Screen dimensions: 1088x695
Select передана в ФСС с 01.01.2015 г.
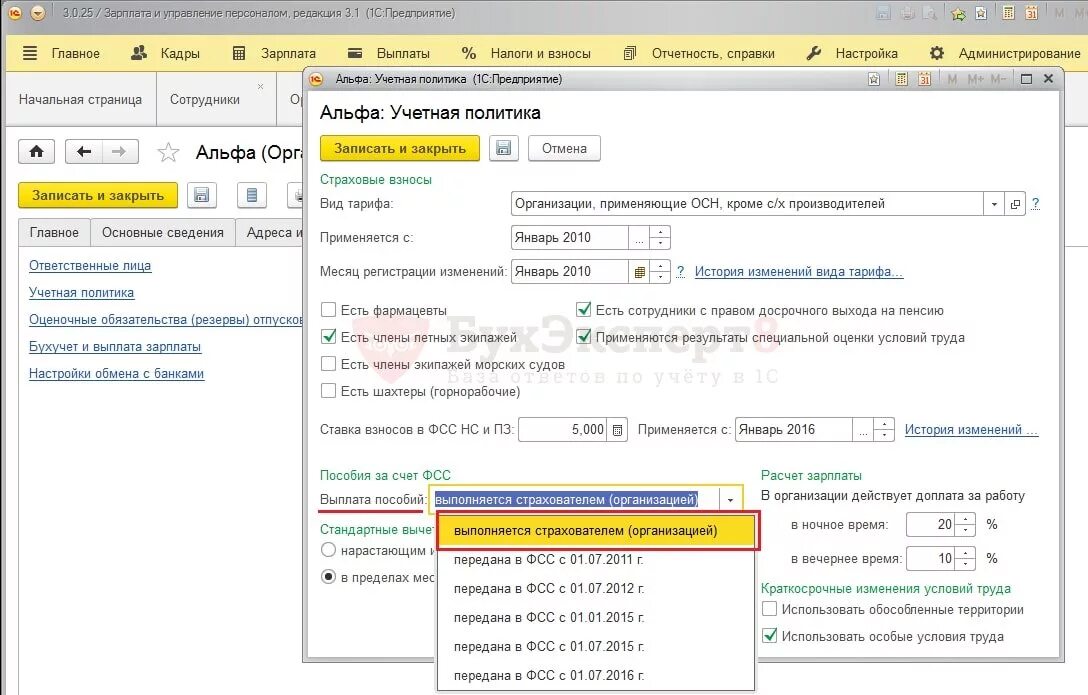click(x=595, y=617)
